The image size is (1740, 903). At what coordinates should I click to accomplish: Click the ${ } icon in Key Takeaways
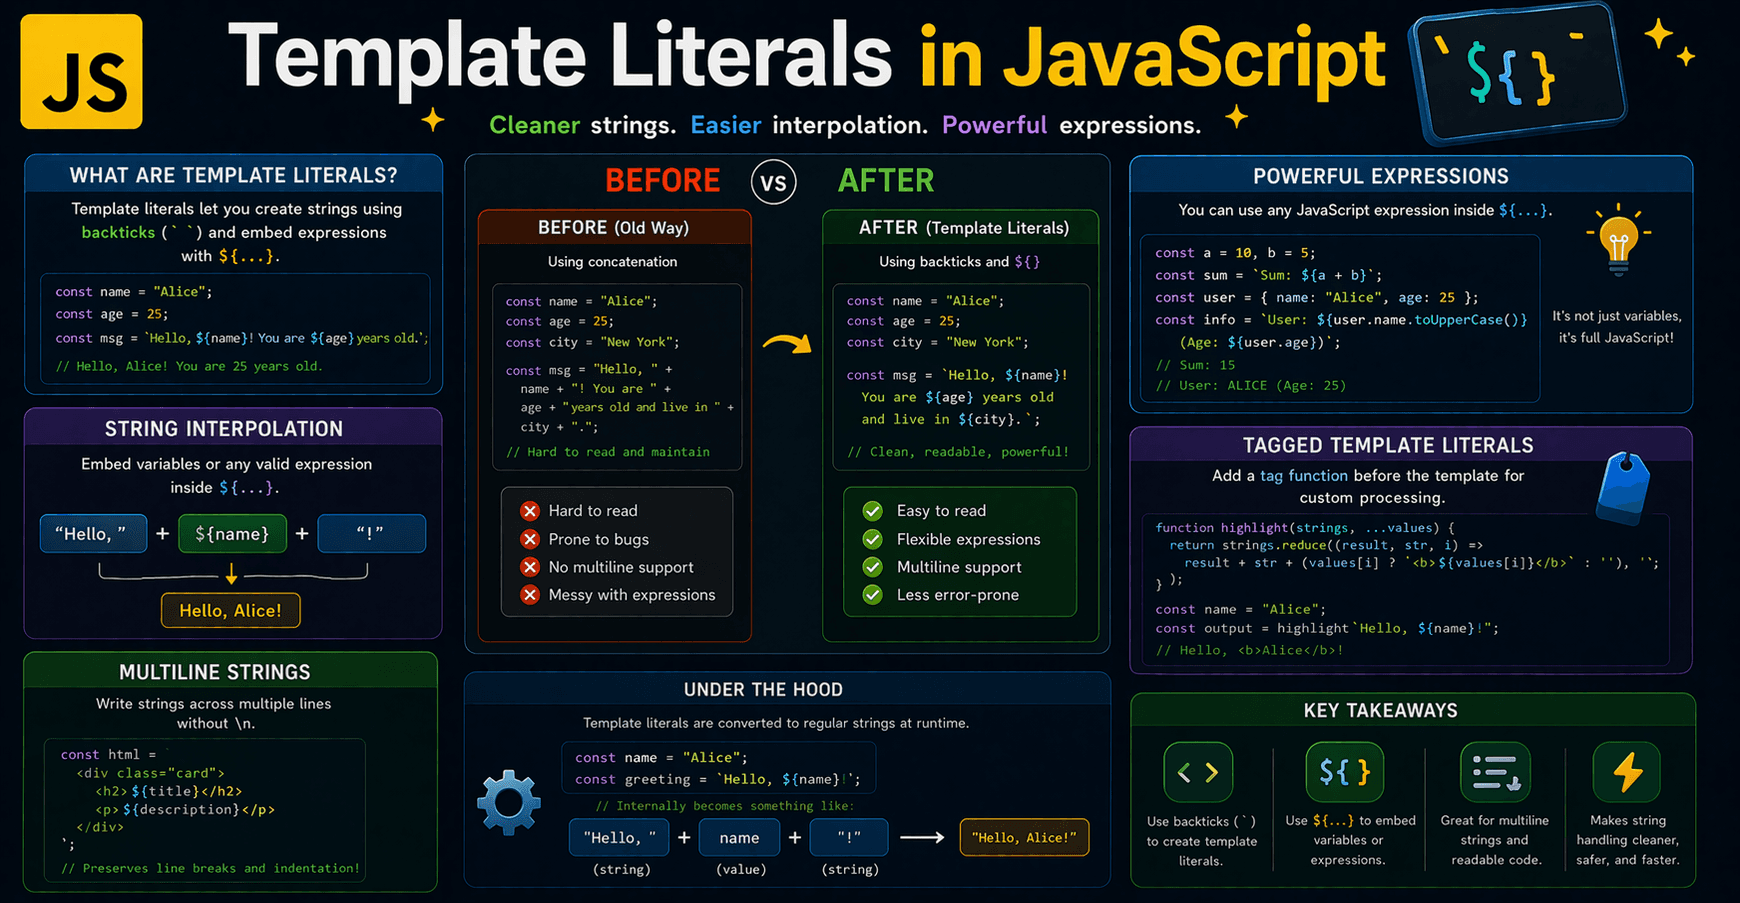[1345, 772]
